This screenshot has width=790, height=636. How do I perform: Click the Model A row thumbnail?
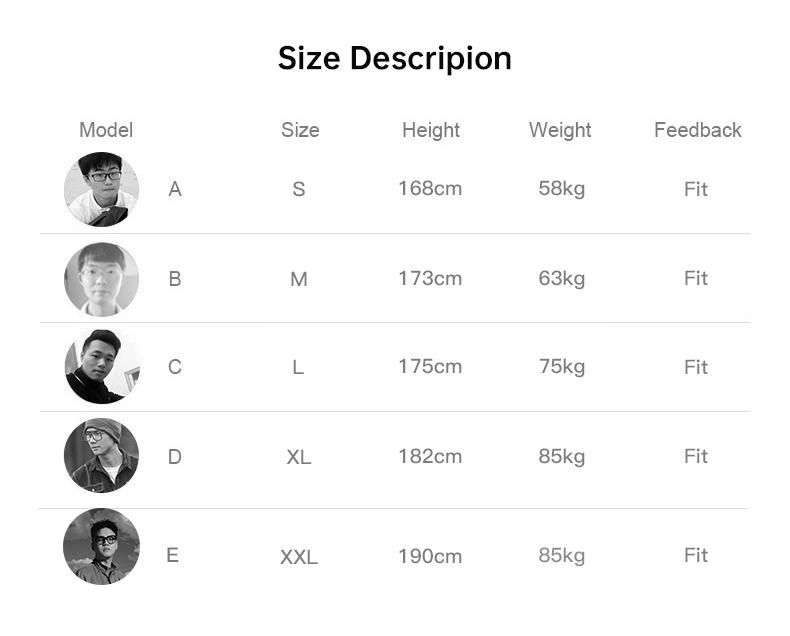101,189
